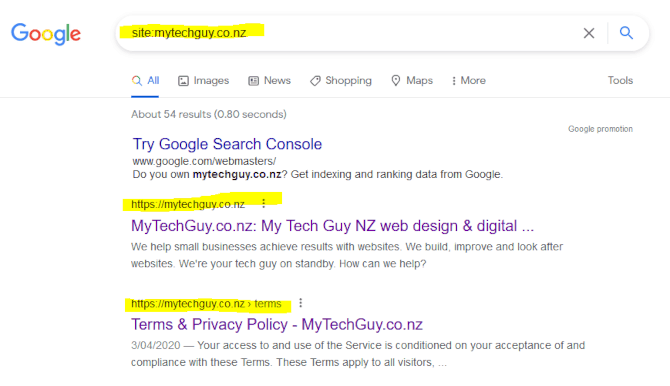This screenshot has height=386, width=670.
Task: Open Terms & Privacy Policy result
Action: tap(276, 324)
